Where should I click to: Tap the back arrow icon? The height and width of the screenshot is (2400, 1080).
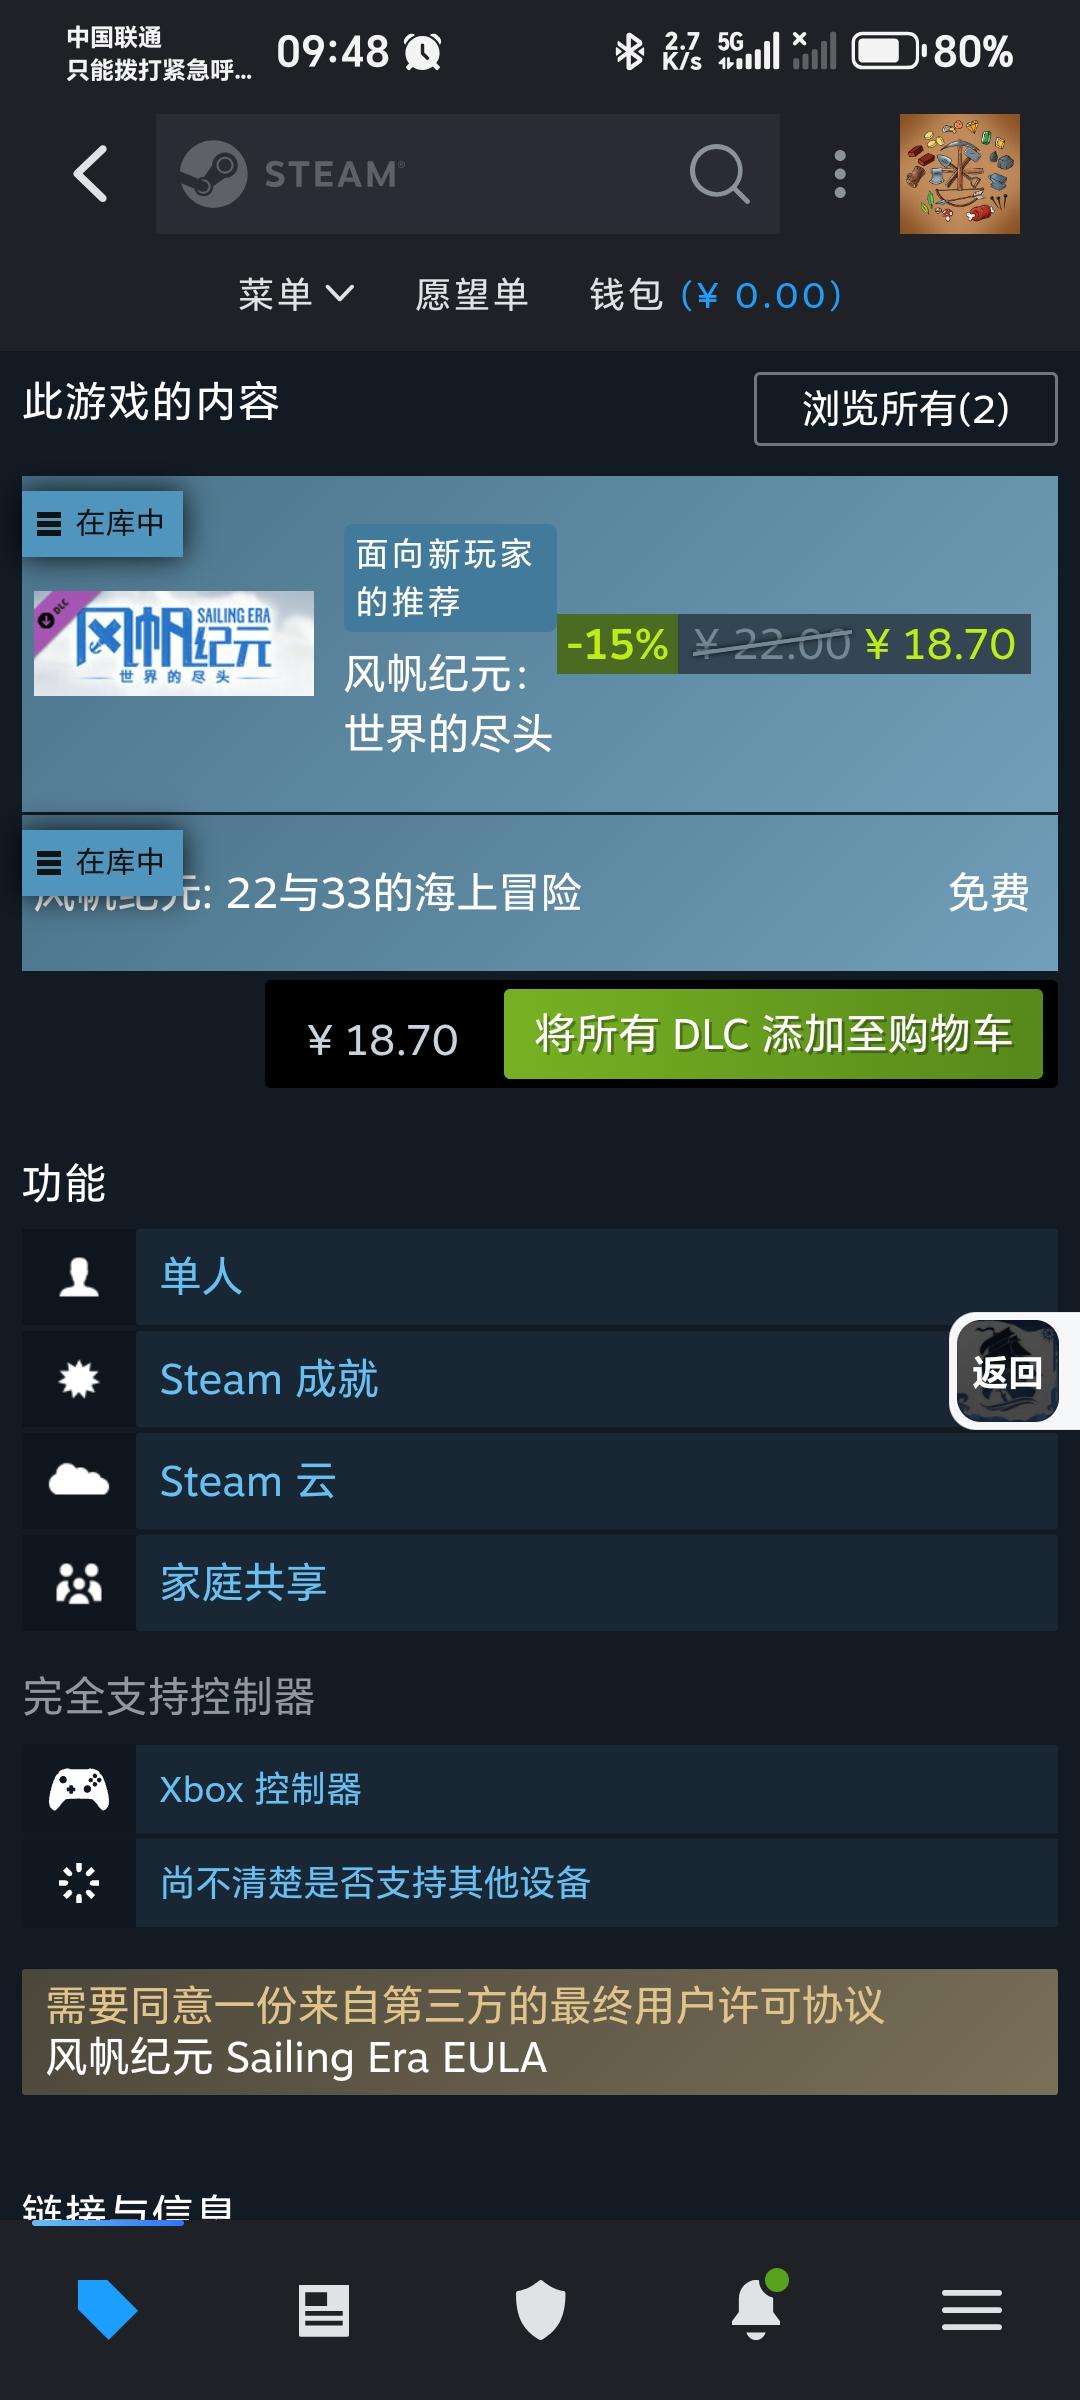click(90, 174)
